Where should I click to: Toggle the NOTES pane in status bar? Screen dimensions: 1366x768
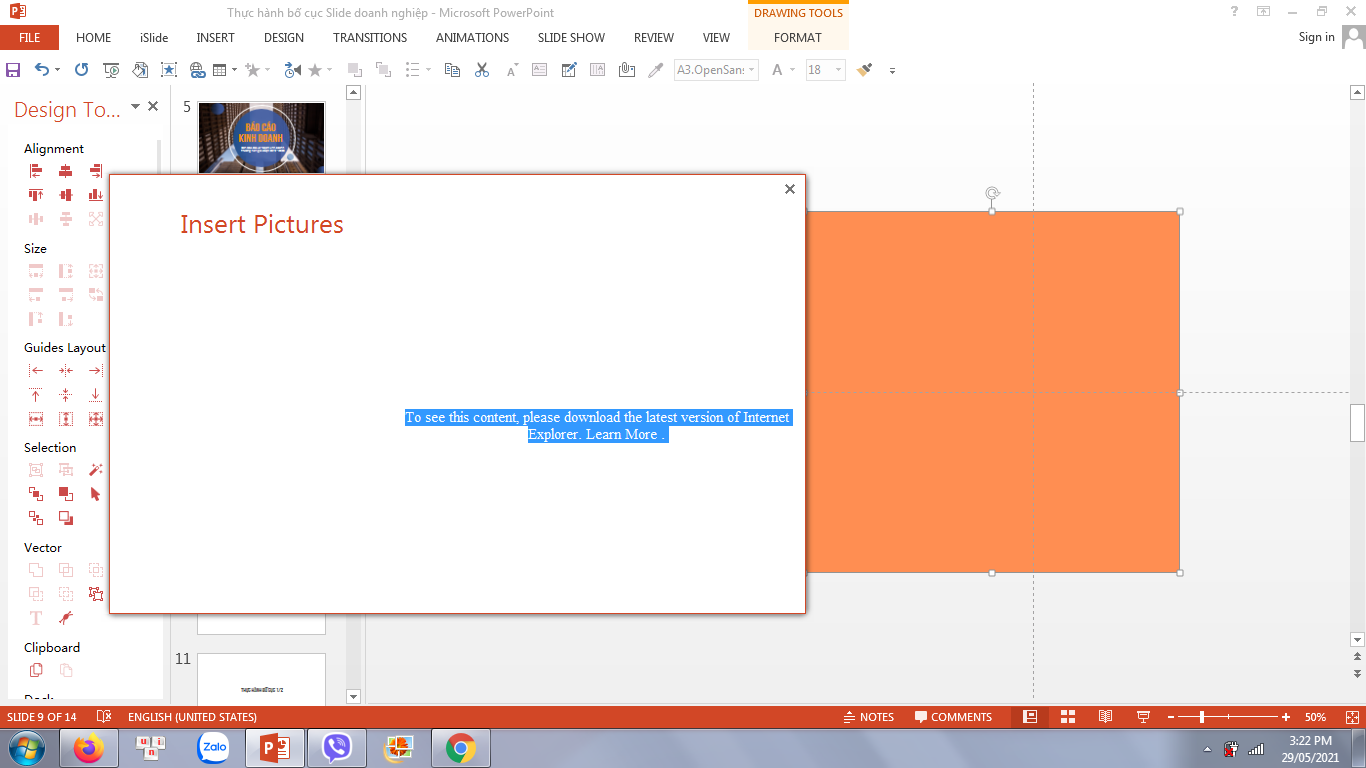[868, 717]
